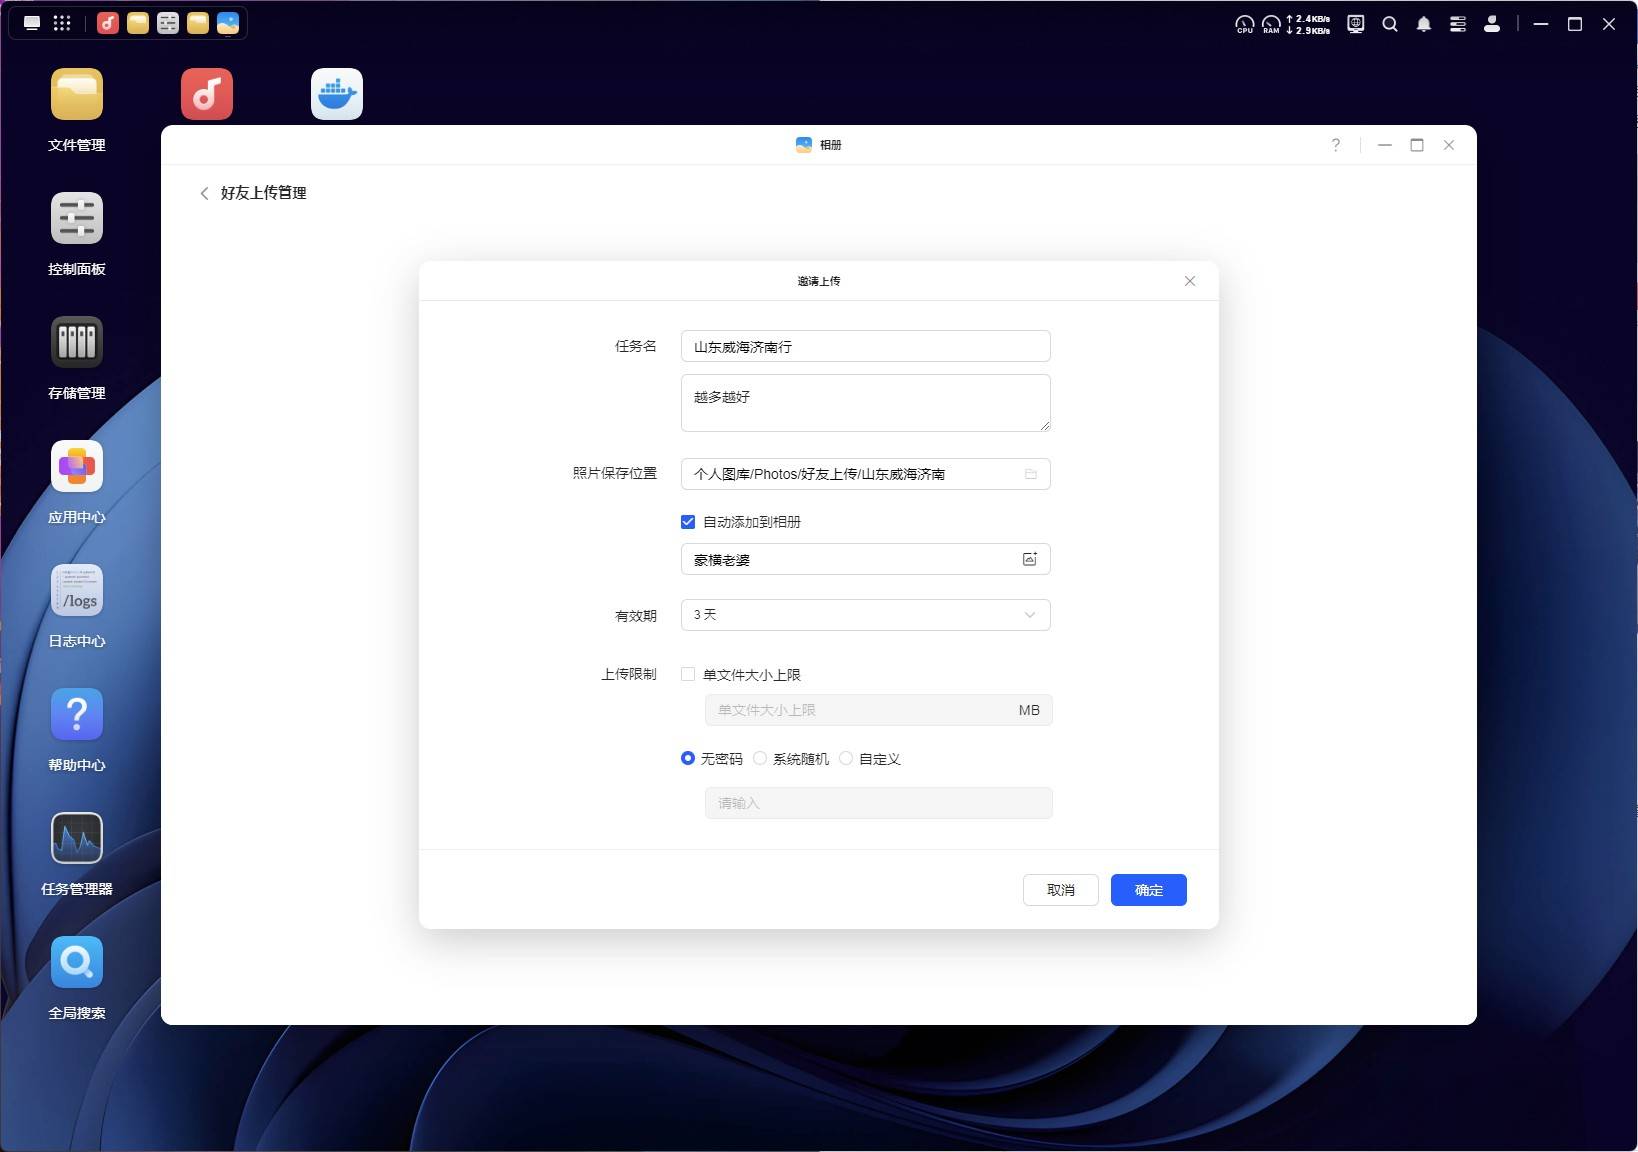Uncheck 自动添加到相册

[688, 521]
